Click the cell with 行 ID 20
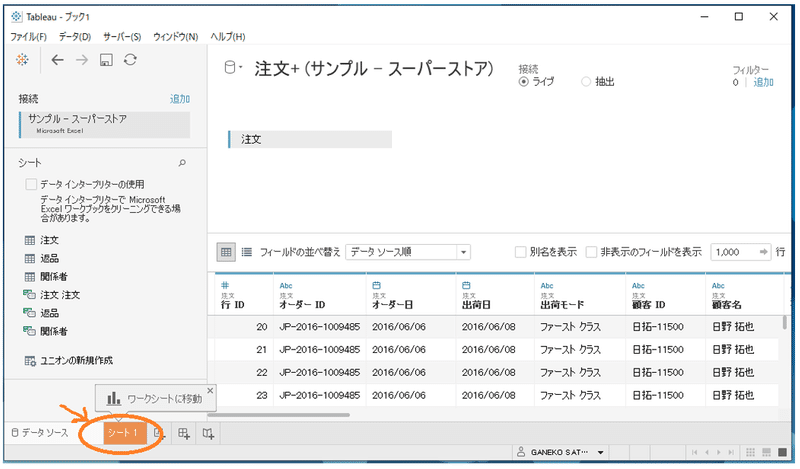 coord(244,327)
